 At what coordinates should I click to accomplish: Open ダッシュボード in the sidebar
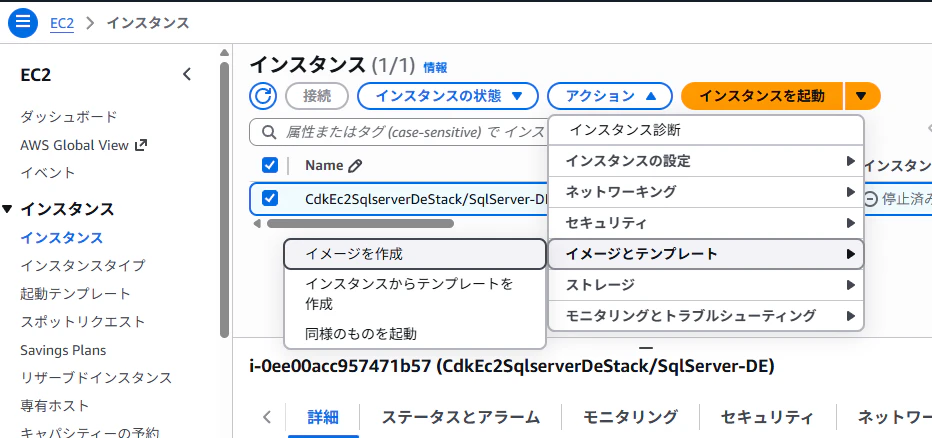[69, 116]
